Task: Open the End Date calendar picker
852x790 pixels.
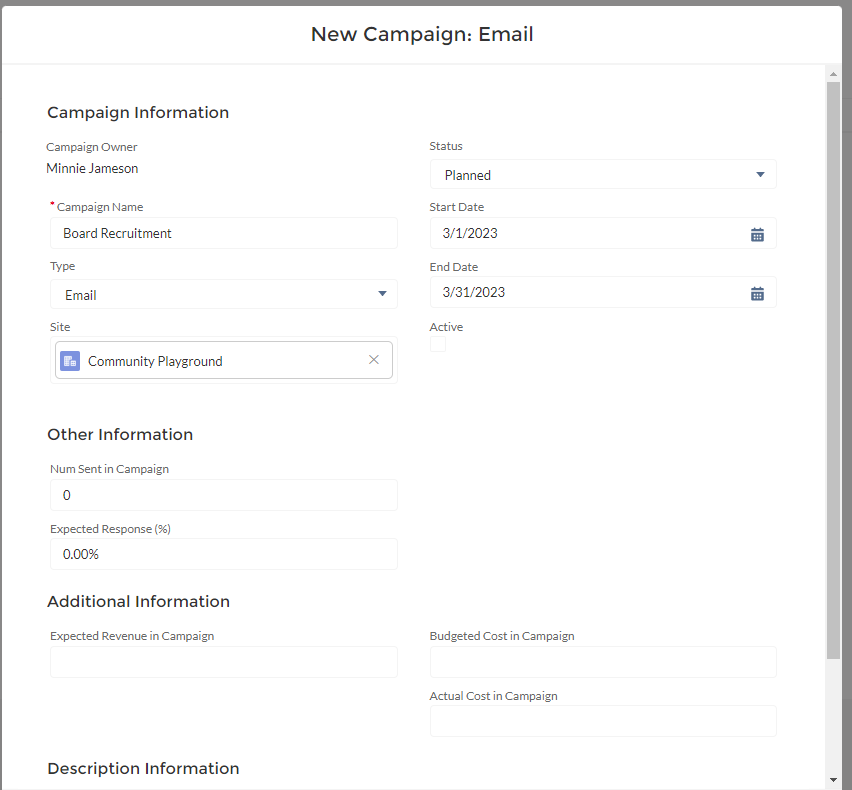Action: (757, 293)
